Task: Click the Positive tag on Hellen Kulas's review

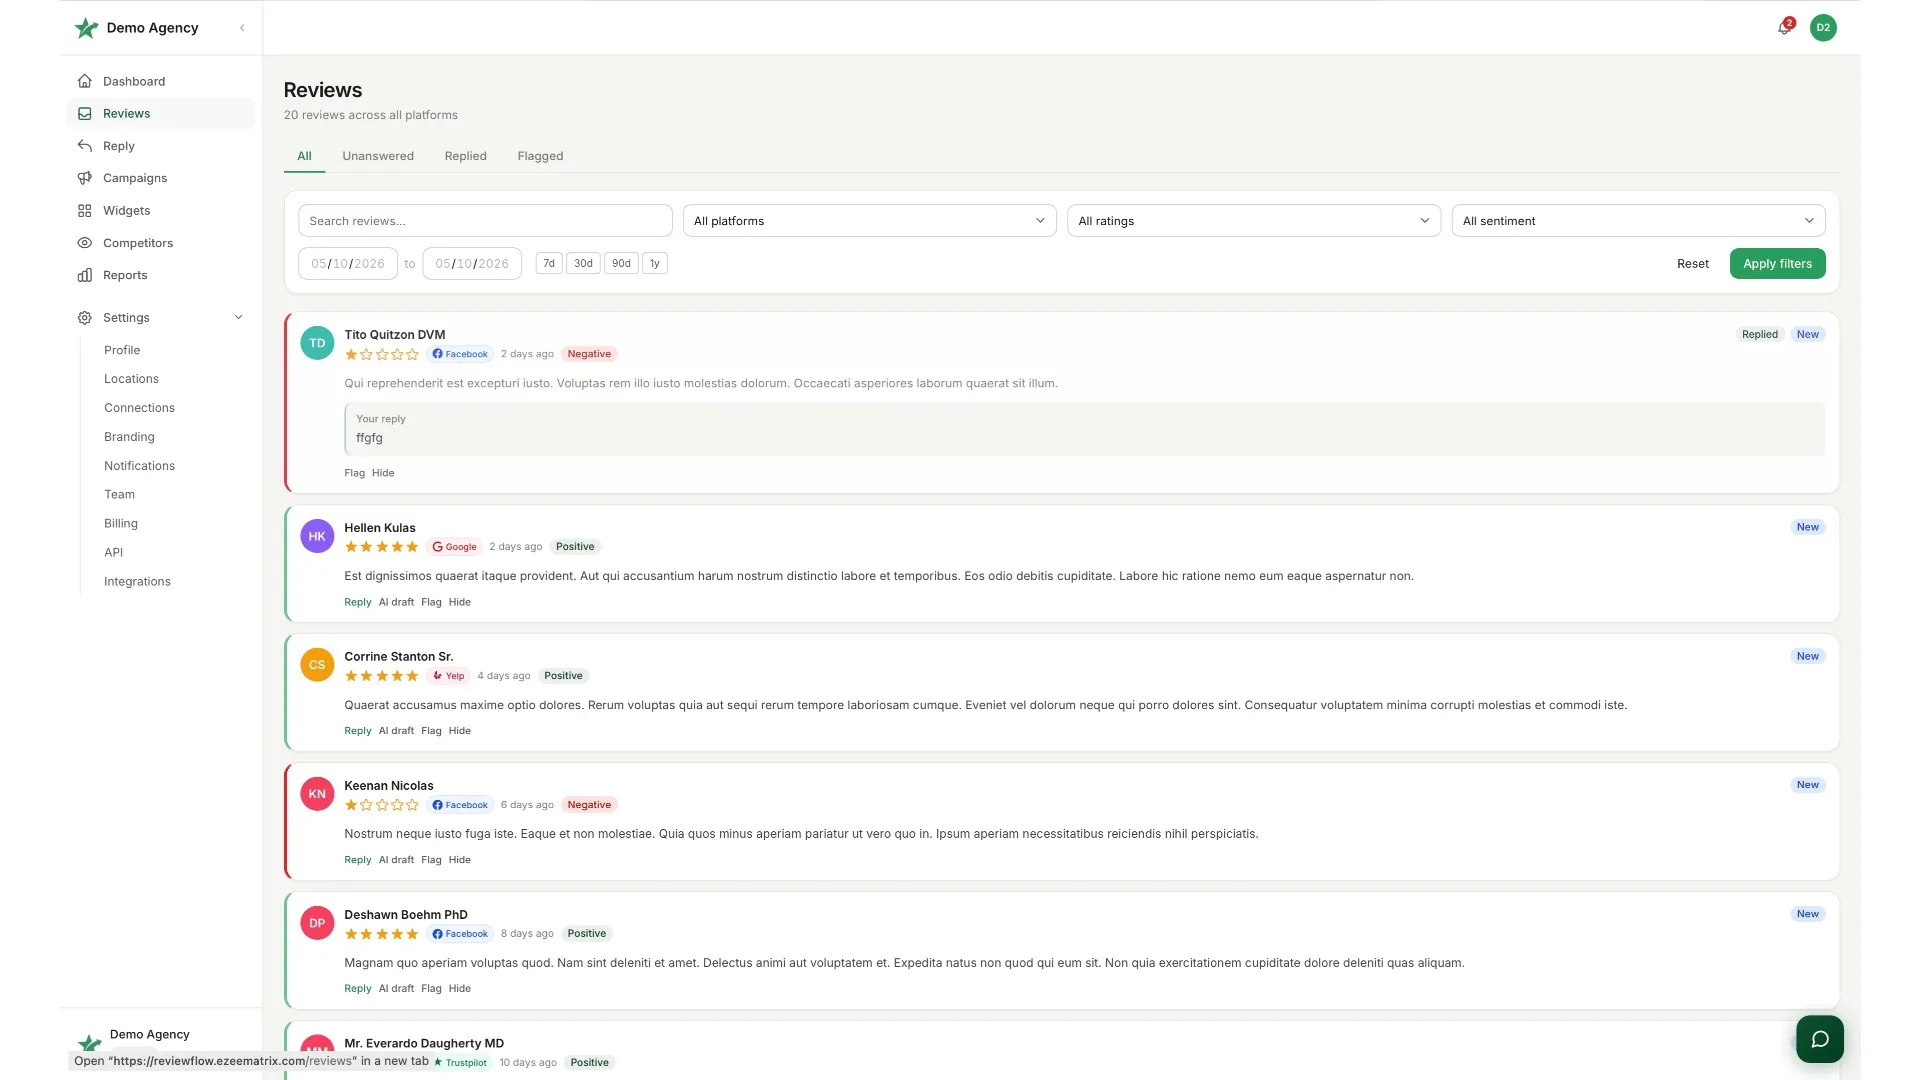Action: coord(575,547)
